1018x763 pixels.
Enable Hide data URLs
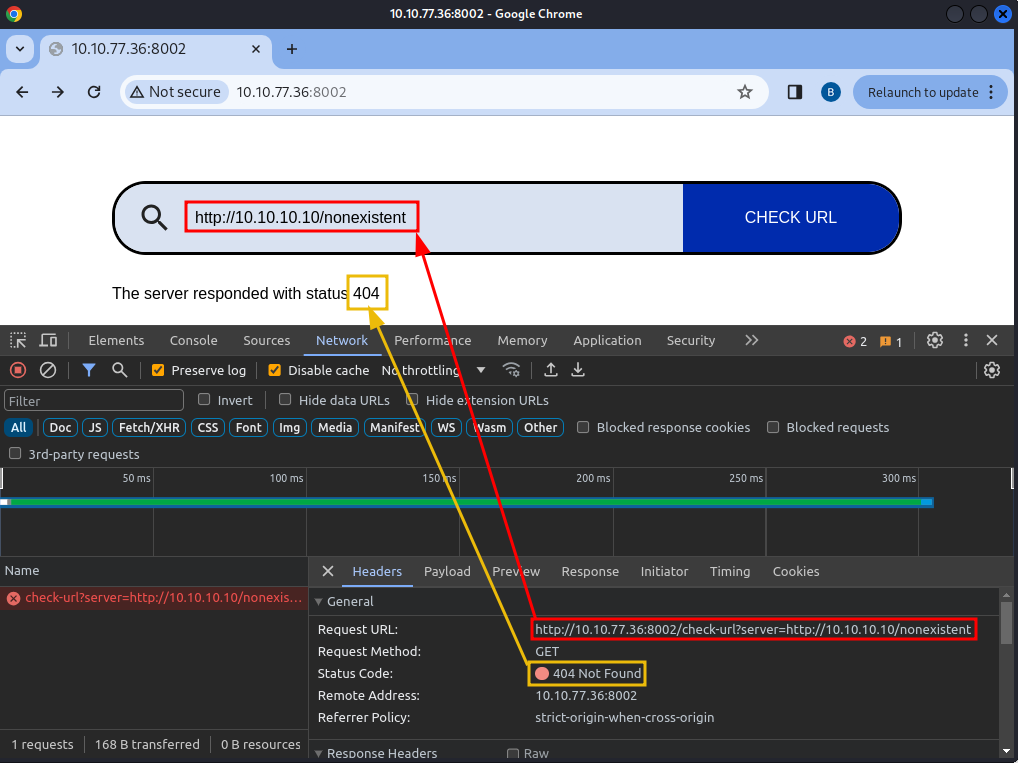[x=285, y=399]
